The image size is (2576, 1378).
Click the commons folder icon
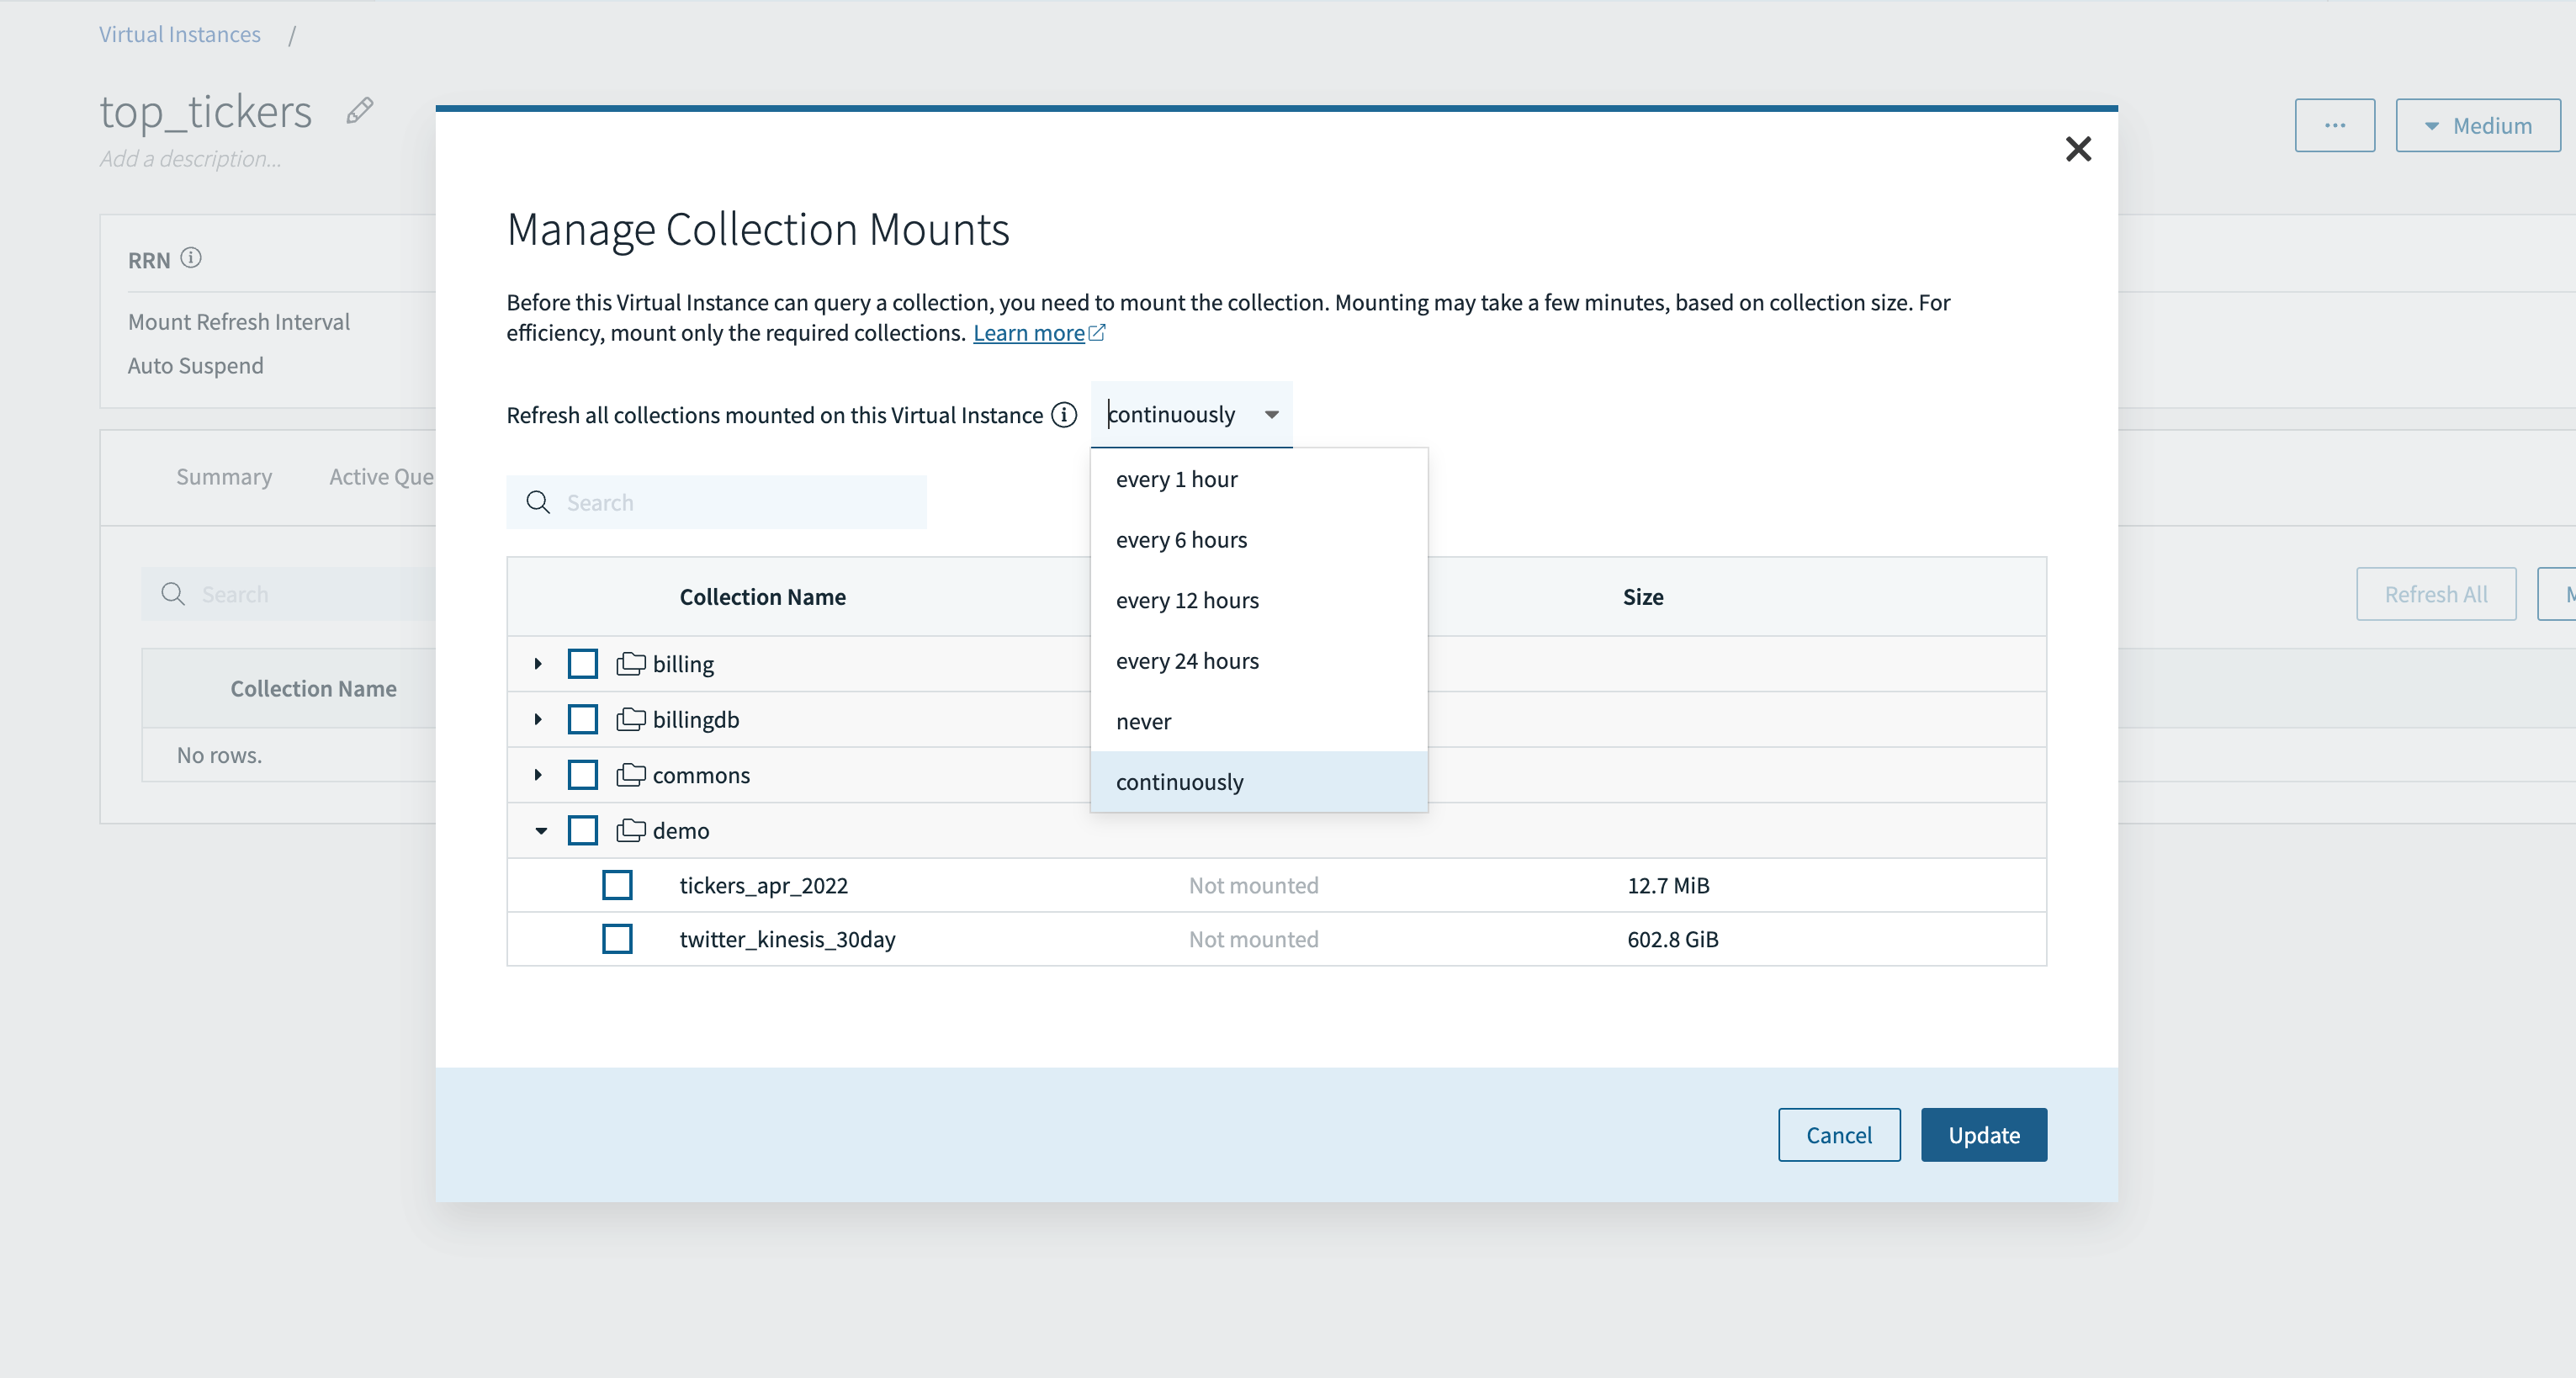pyautogui.click(x=630, y=774)
